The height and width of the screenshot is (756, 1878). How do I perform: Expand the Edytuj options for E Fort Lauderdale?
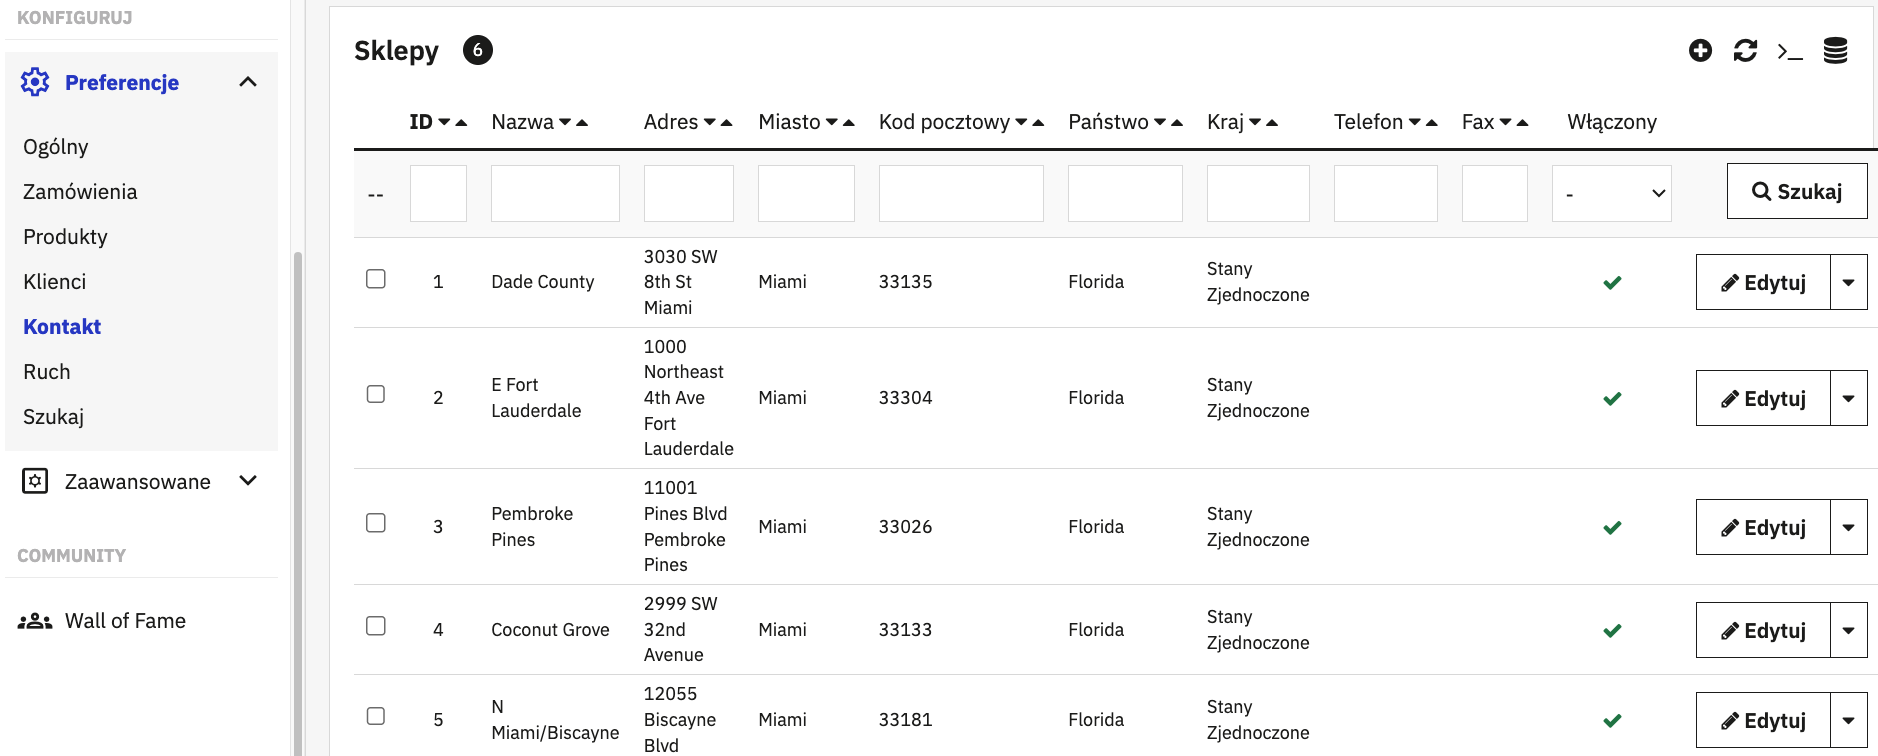pyautogui.click(x=1848, y=398)
